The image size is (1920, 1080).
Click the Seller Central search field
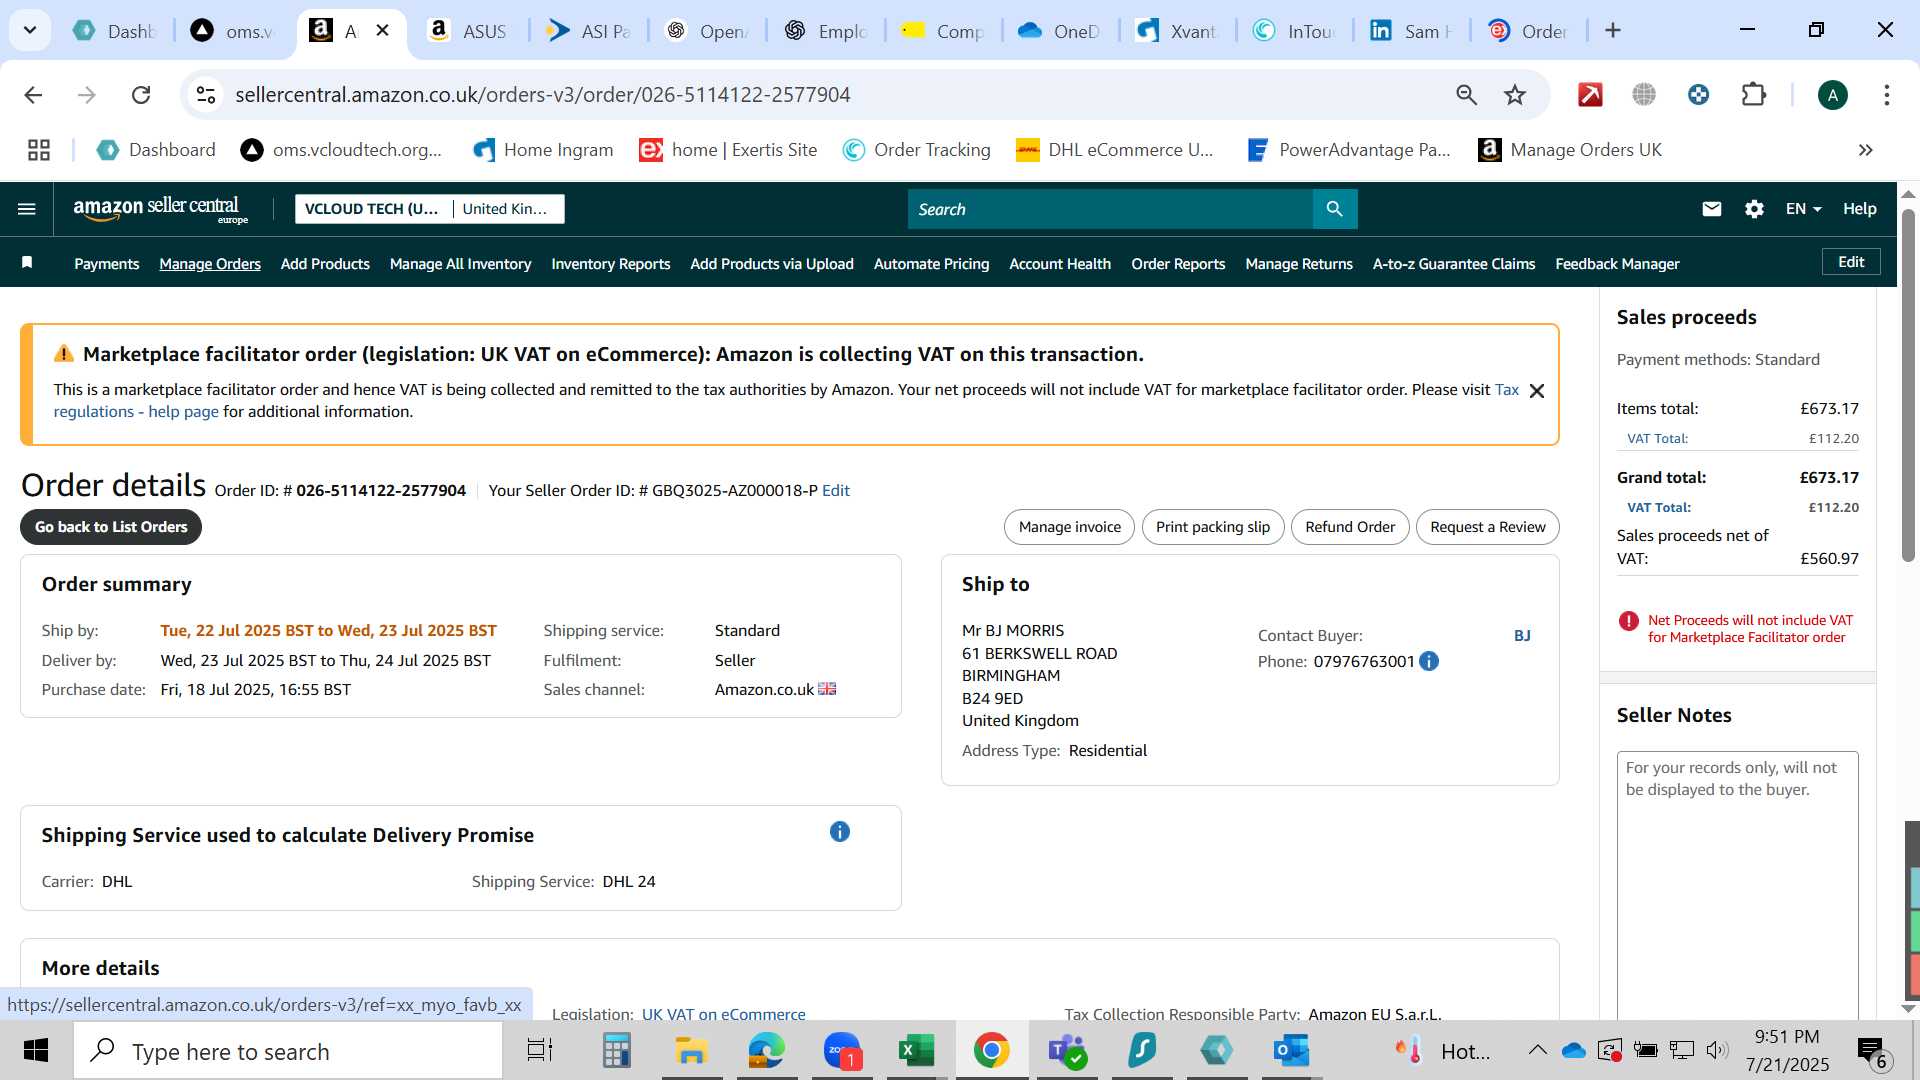click(x=1110, y=209)
